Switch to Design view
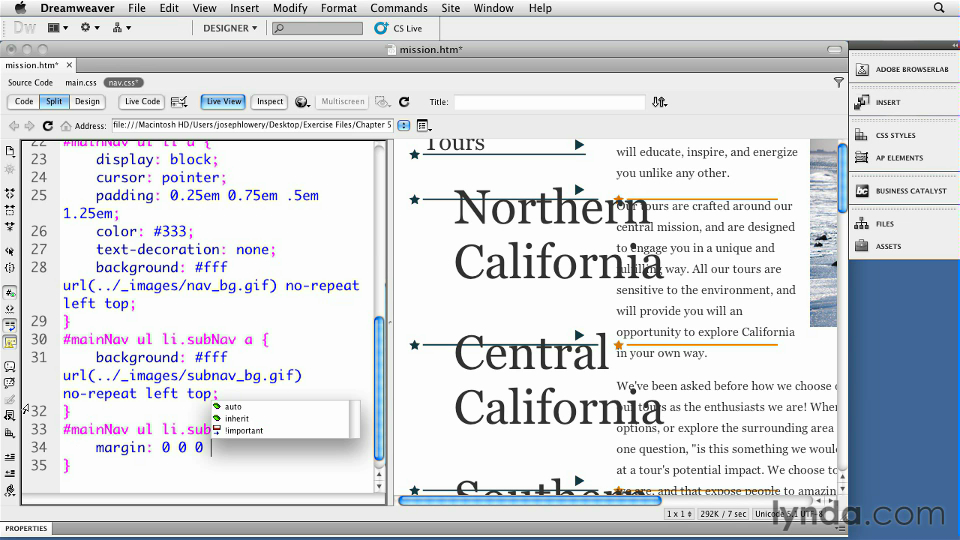960x540 pixels. 88,102
